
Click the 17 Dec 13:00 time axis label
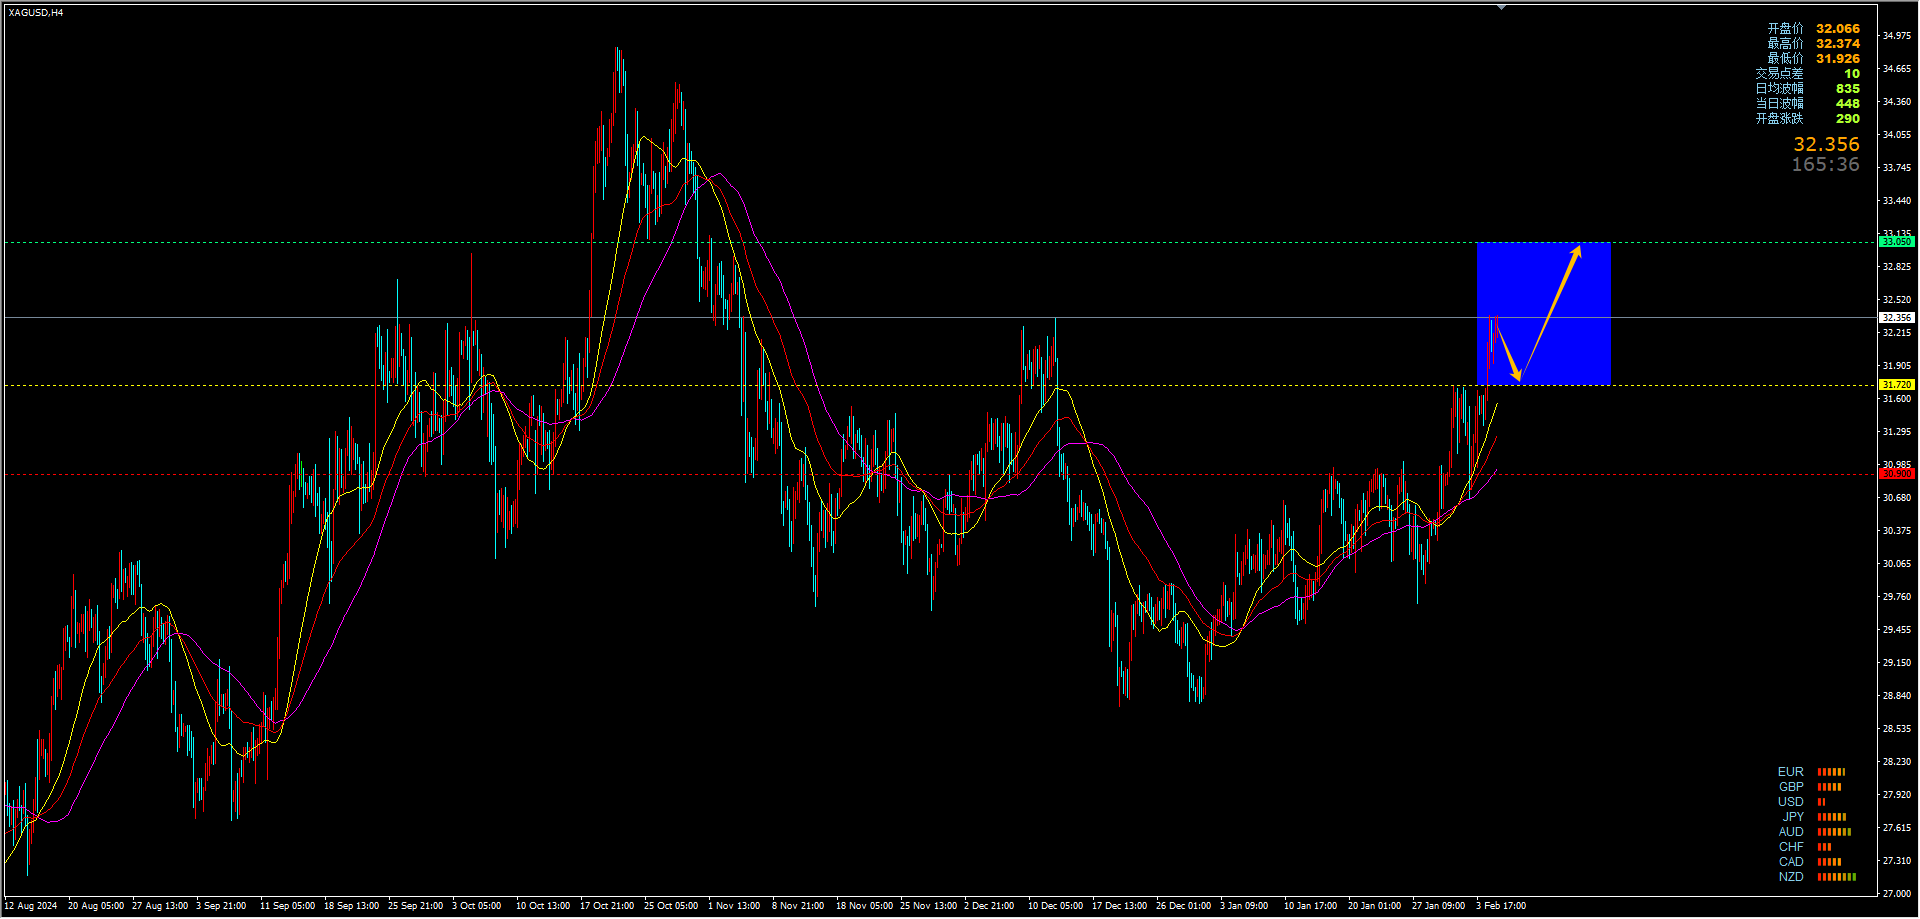pyautogui.click(x=1119, y=906)
